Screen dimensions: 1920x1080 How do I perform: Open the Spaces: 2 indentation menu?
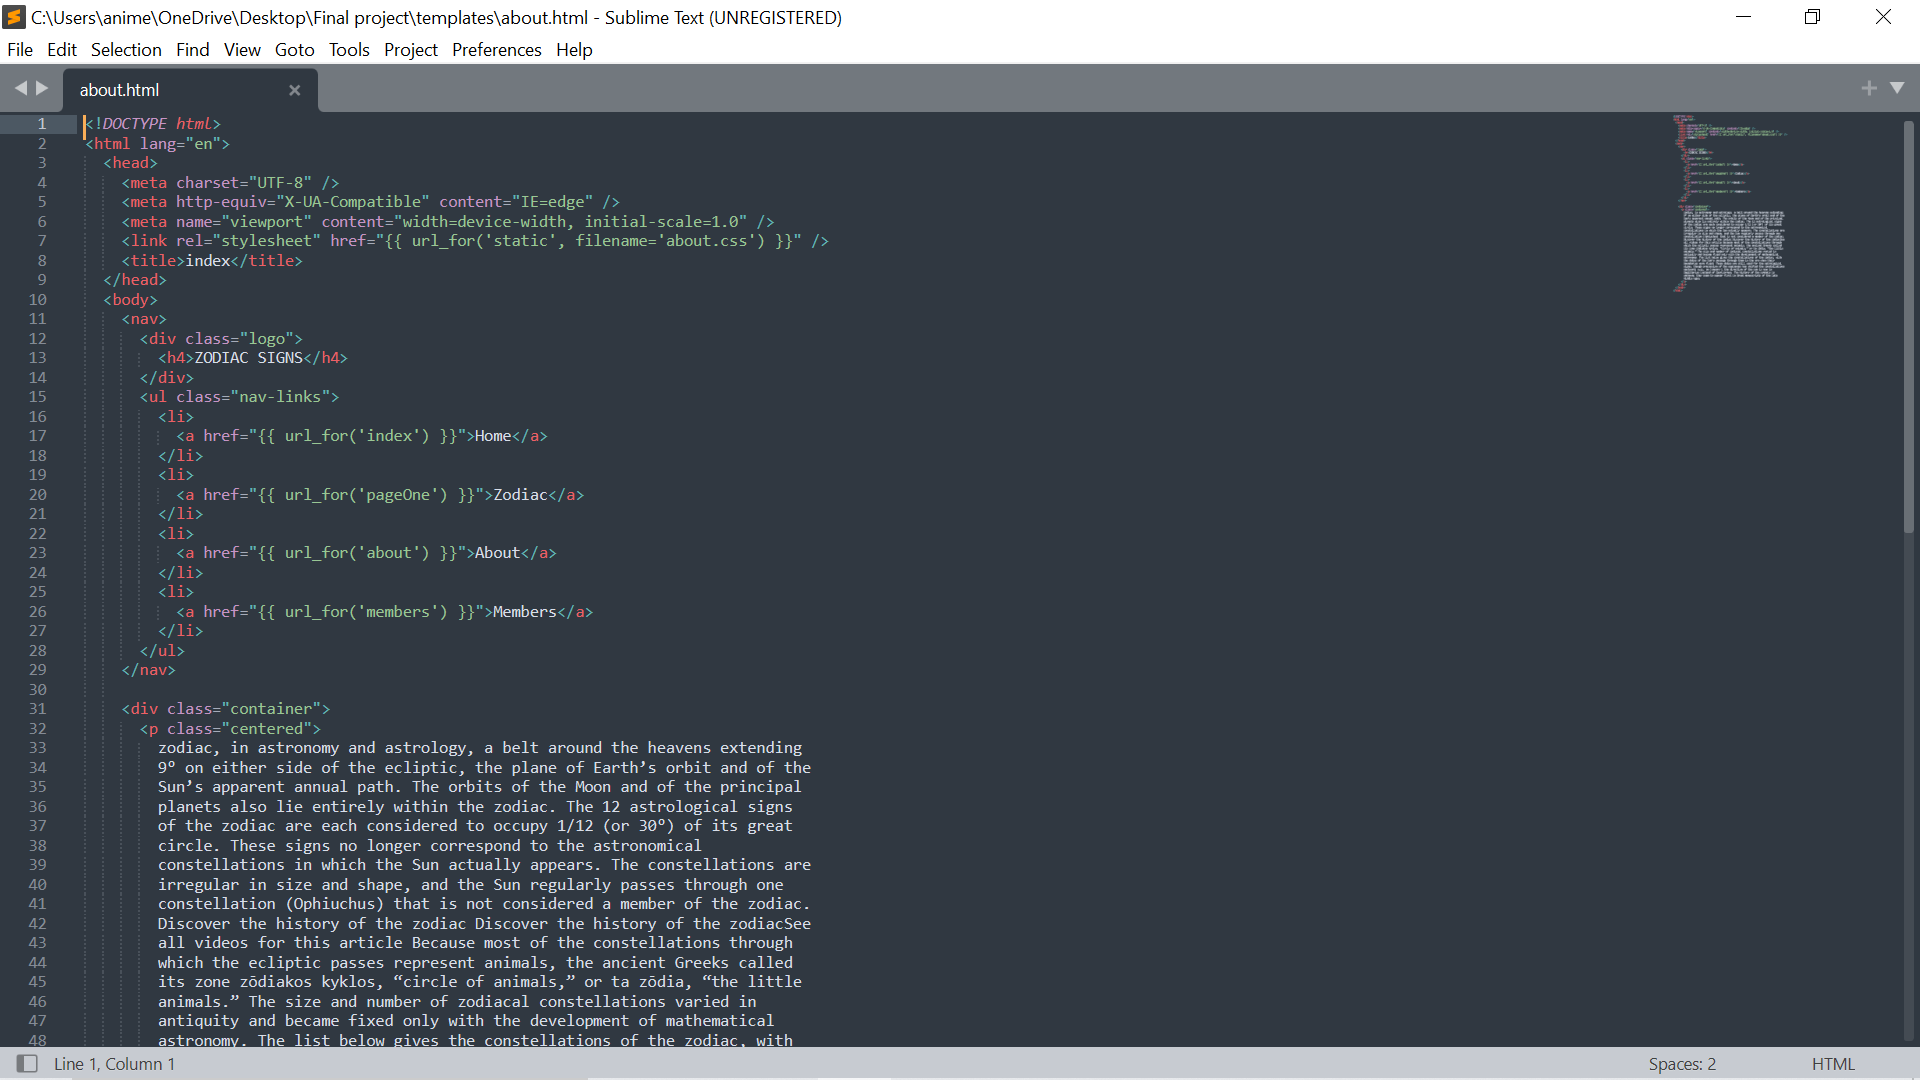pyautogui.click(x=1682, y=1064)
